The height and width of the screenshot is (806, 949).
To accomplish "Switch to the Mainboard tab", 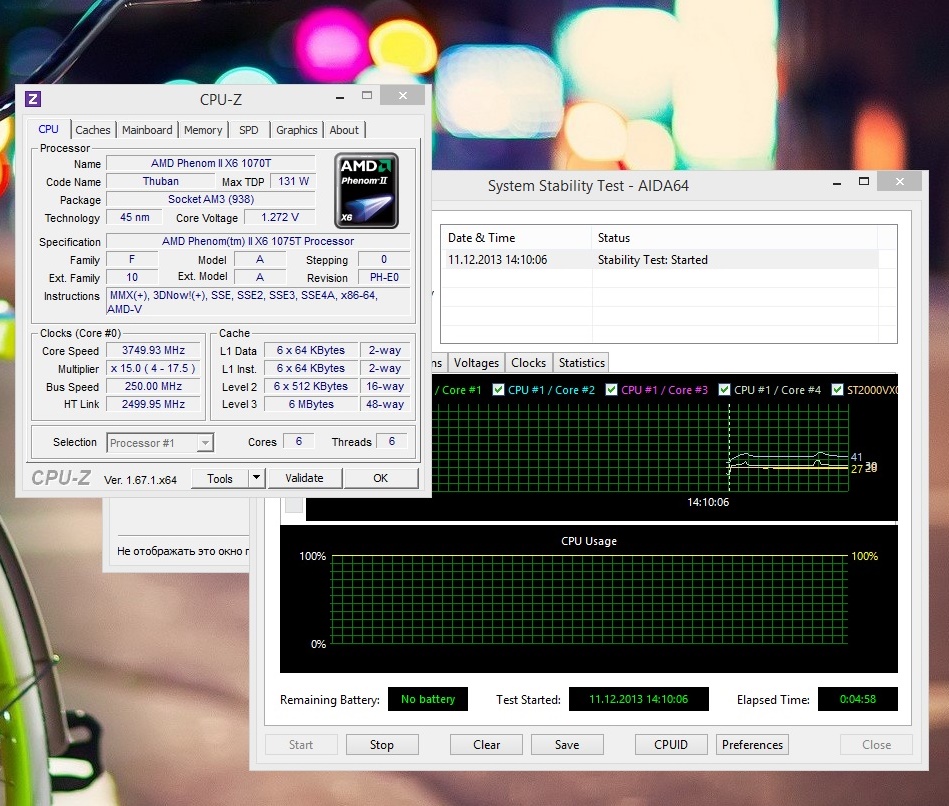I will point(147,130).
